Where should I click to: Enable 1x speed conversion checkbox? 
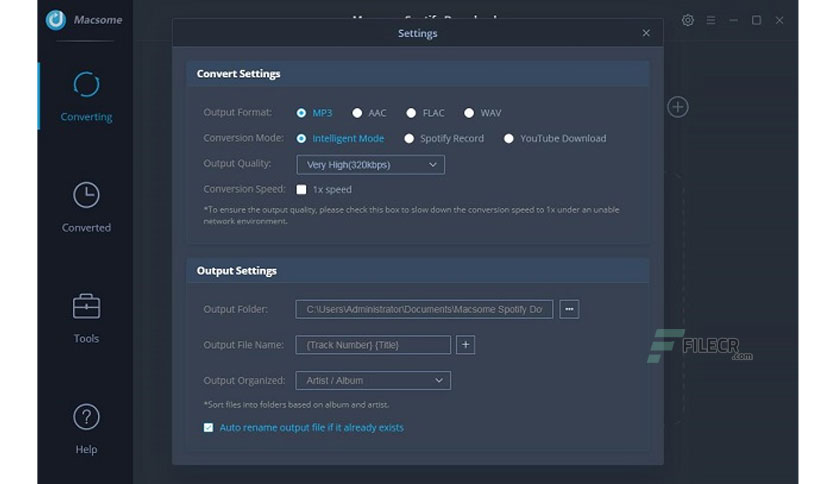(x=301, y=189)
